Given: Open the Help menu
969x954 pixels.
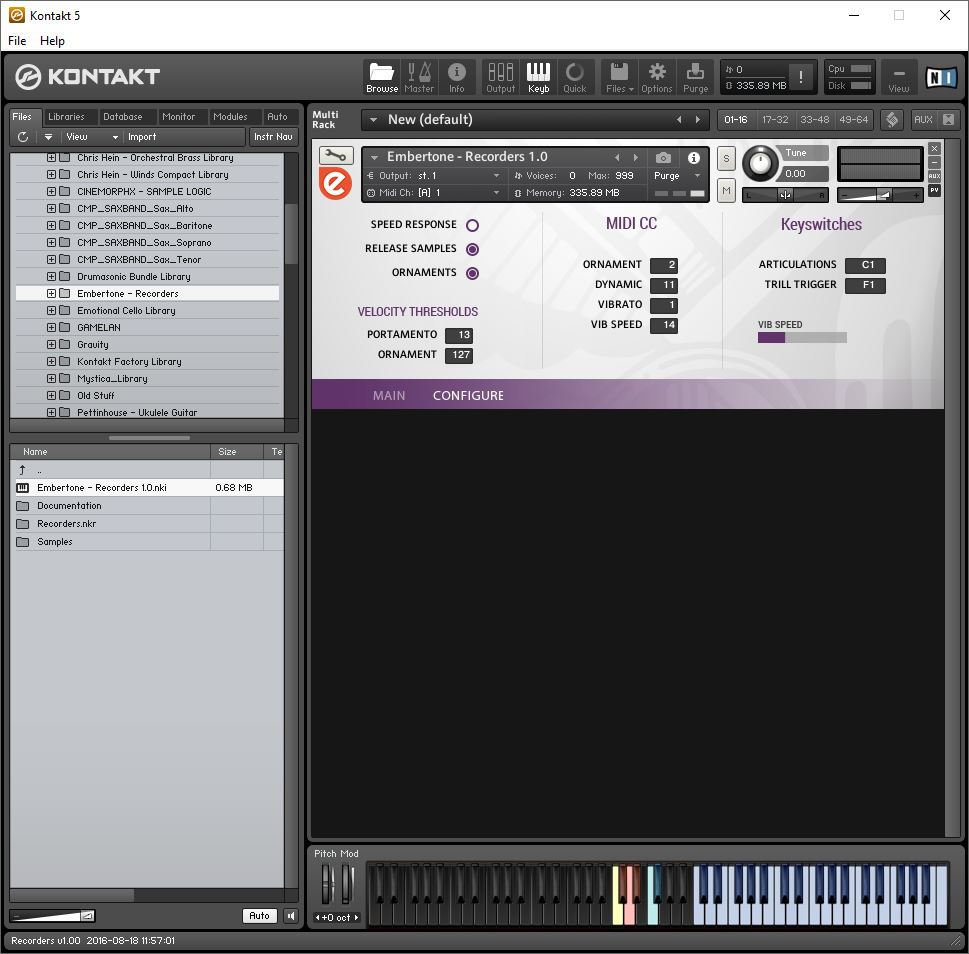Looking at the screenshot, I should [52, 41].
